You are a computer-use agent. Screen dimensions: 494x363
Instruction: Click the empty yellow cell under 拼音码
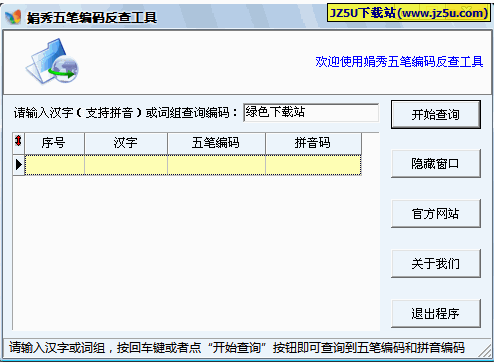(313, 165)
